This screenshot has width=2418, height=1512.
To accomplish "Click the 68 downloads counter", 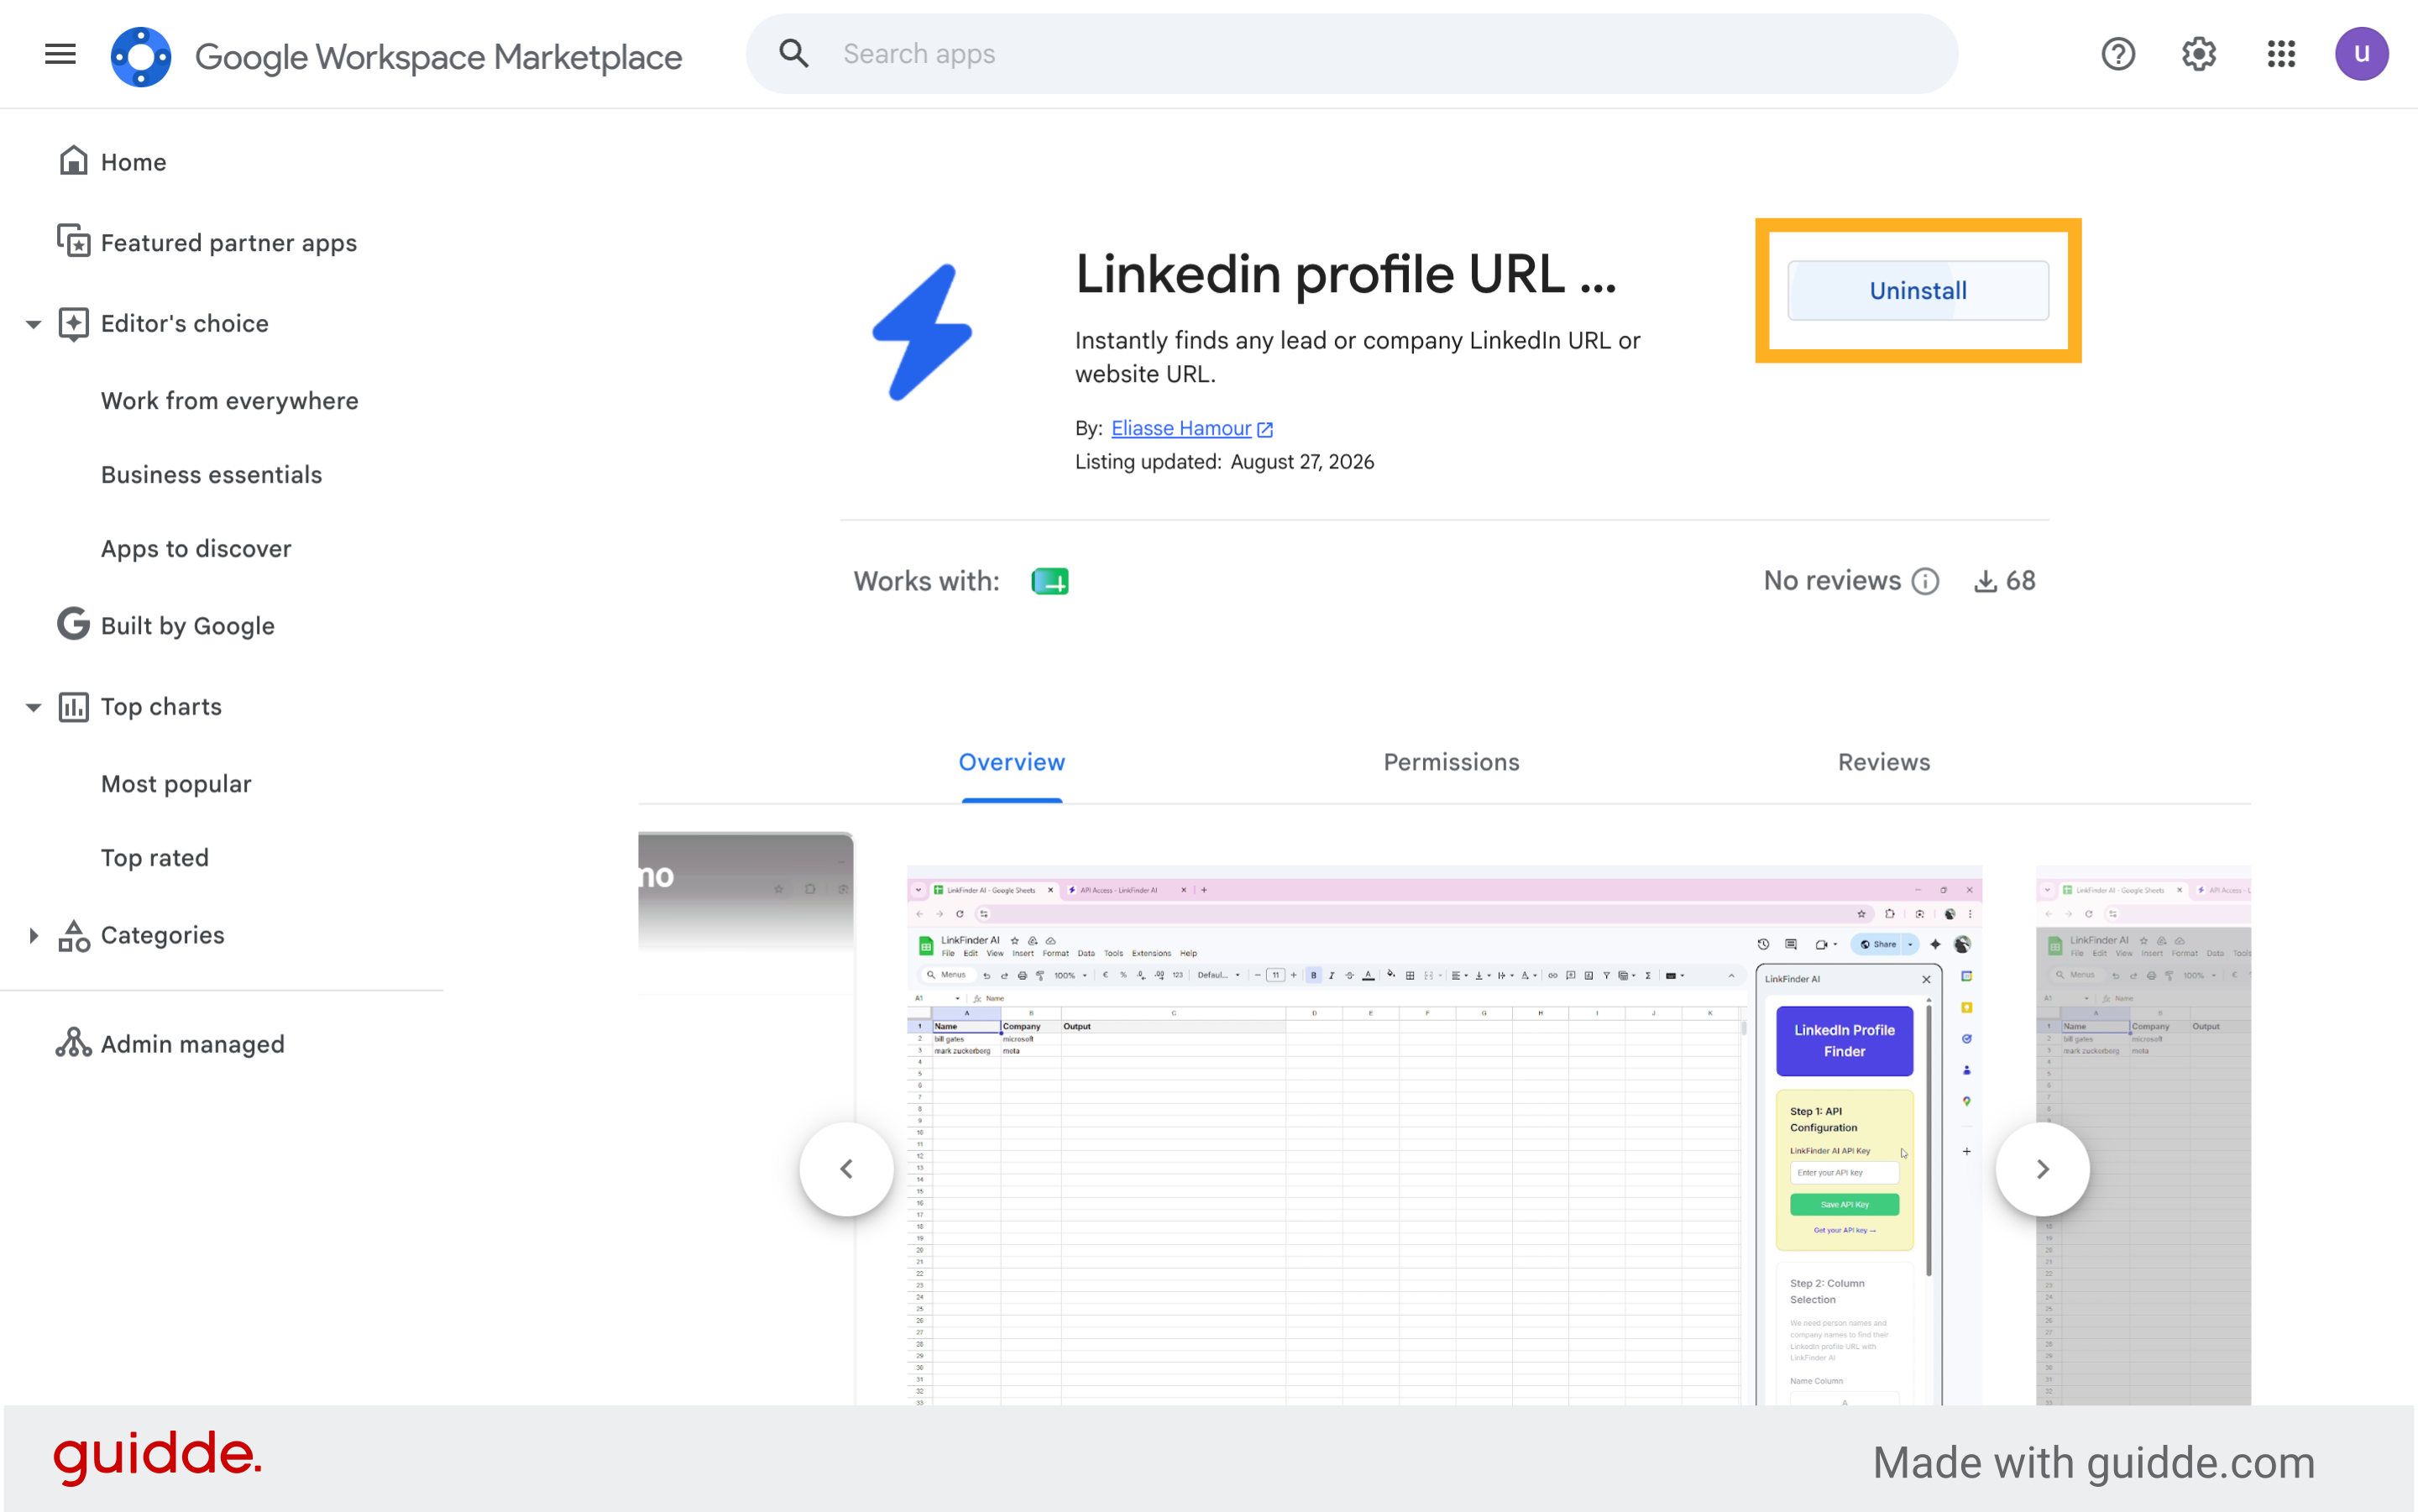I will [2005, 581].
